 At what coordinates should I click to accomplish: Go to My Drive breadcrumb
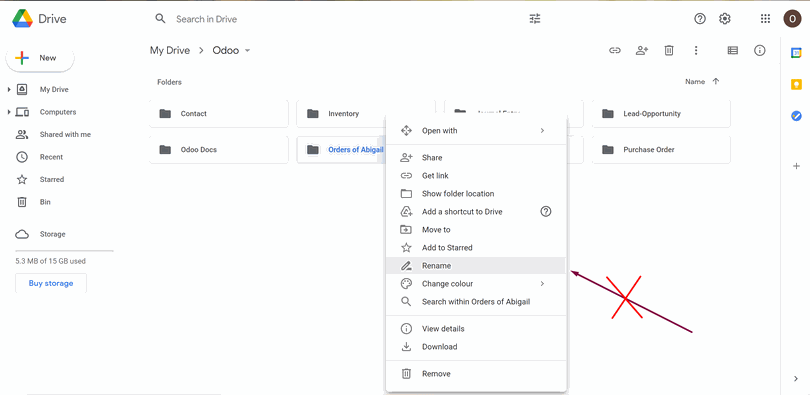(170, 51)
